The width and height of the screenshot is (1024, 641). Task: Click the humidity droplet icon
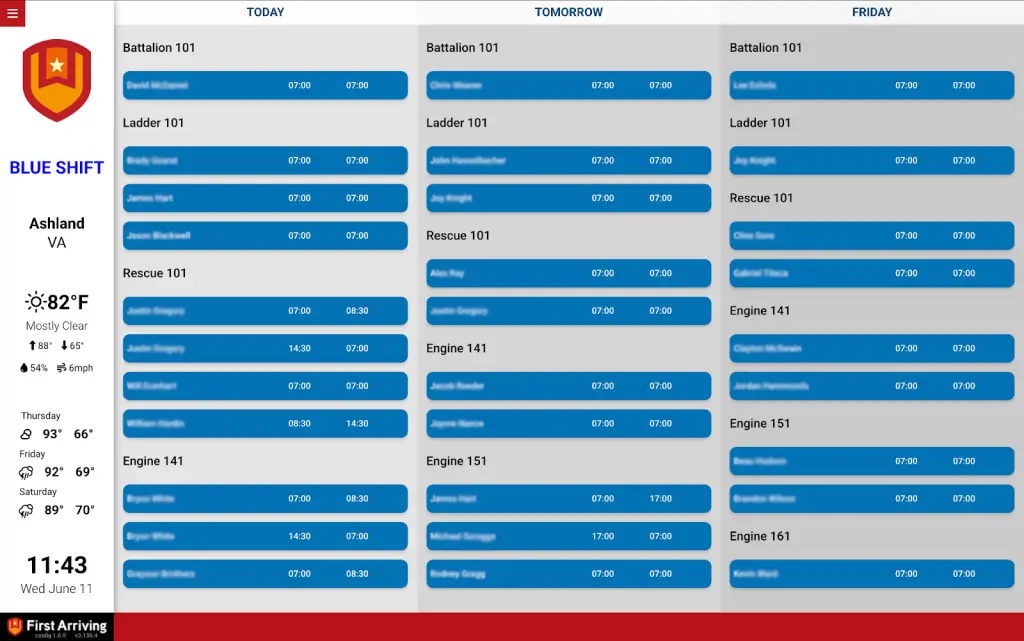[x=24, y=368]
